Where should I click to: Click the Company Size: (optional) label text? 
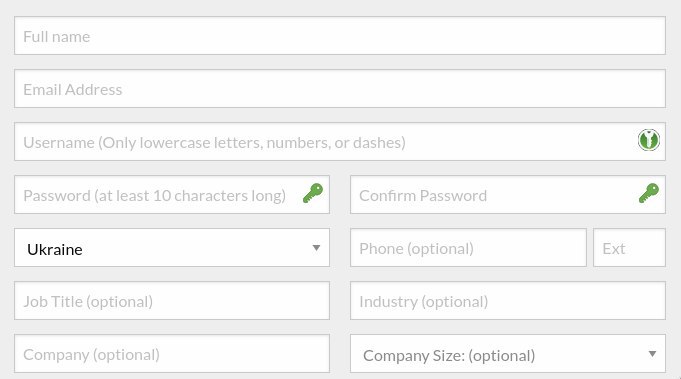[x=449, y=356]
